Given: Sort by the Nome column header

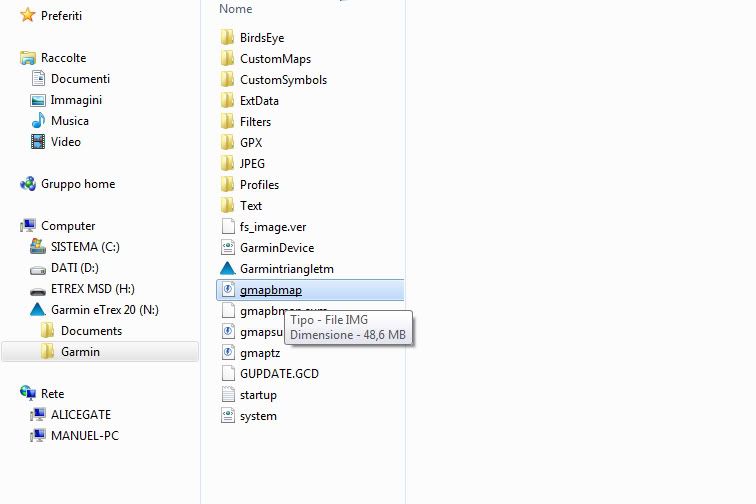Looking at the screenshot, I should click(x=236, y=9).
